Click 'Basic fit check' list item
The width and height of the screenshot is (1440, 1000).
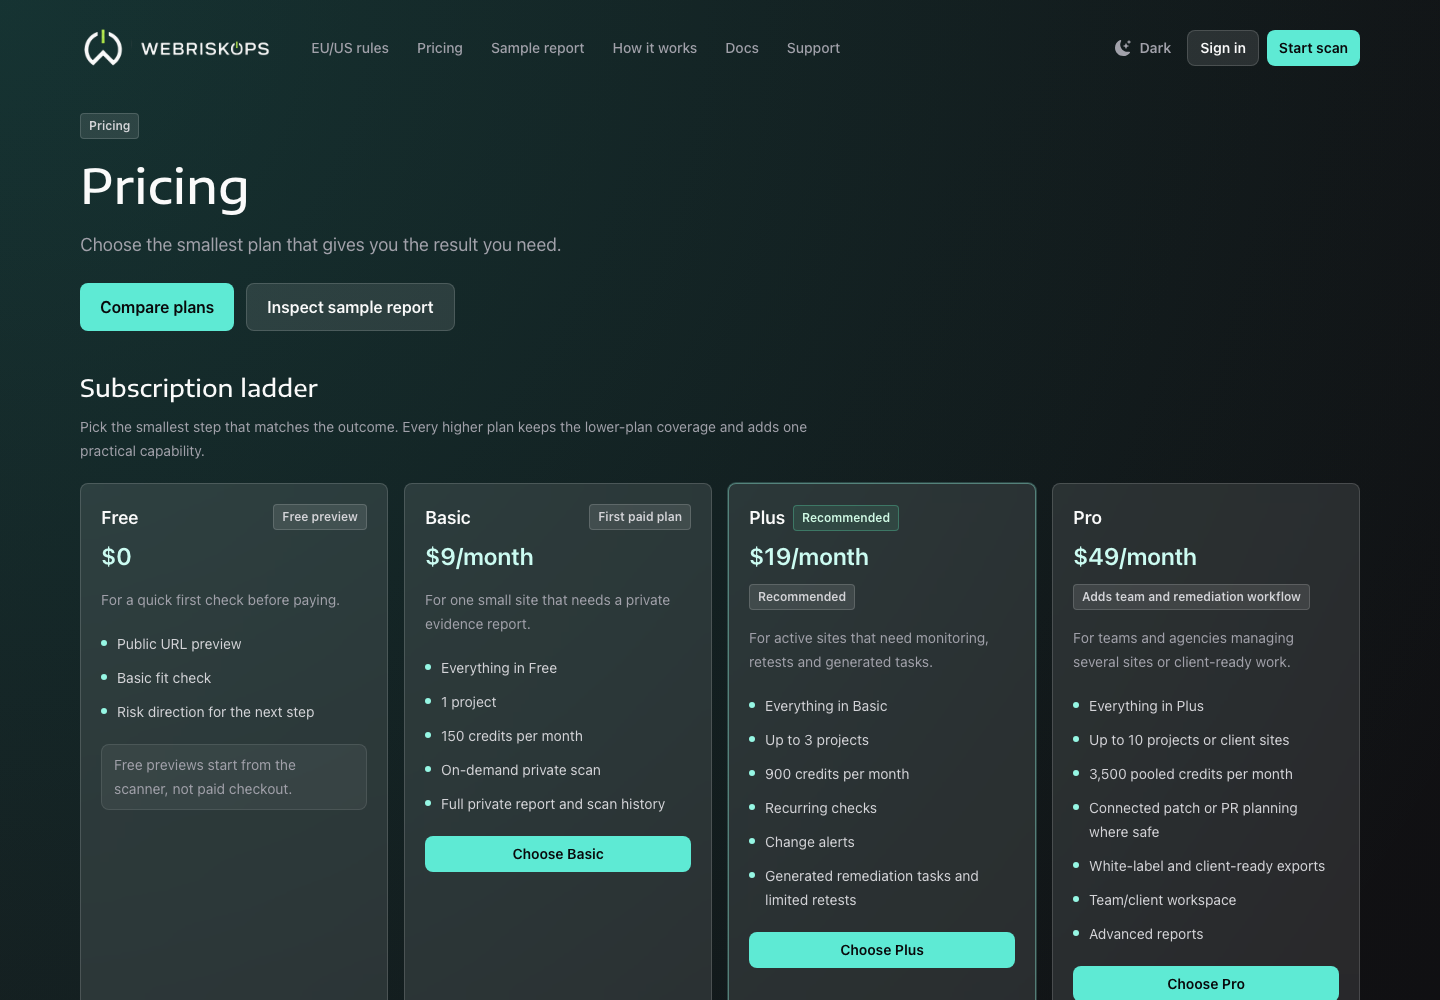[164, 678]
